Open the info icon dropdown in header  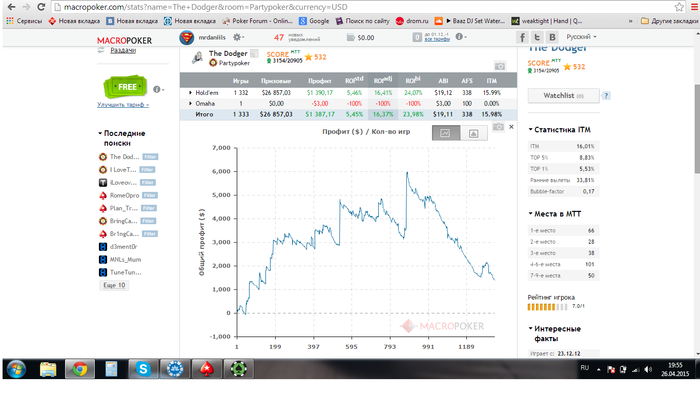(460, 37)
